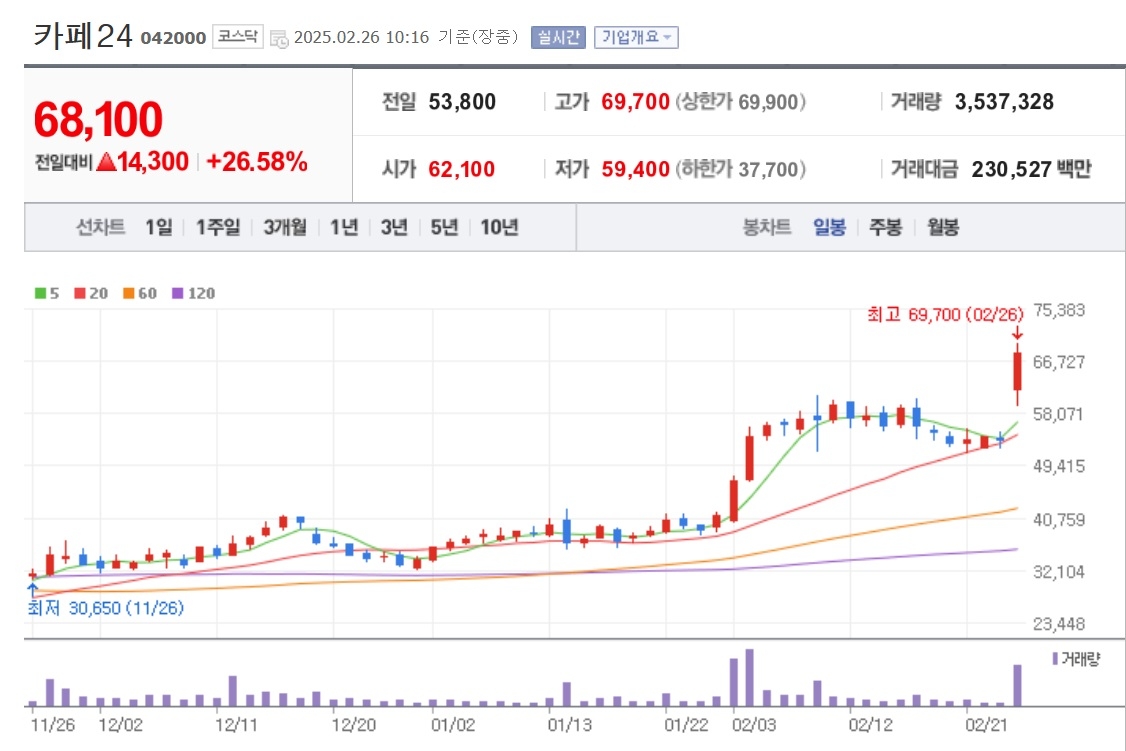Click the 거래량 legend icon in volume chart
The width and height of the screenshot is (1126, 751).
(x=1055, y=658)
